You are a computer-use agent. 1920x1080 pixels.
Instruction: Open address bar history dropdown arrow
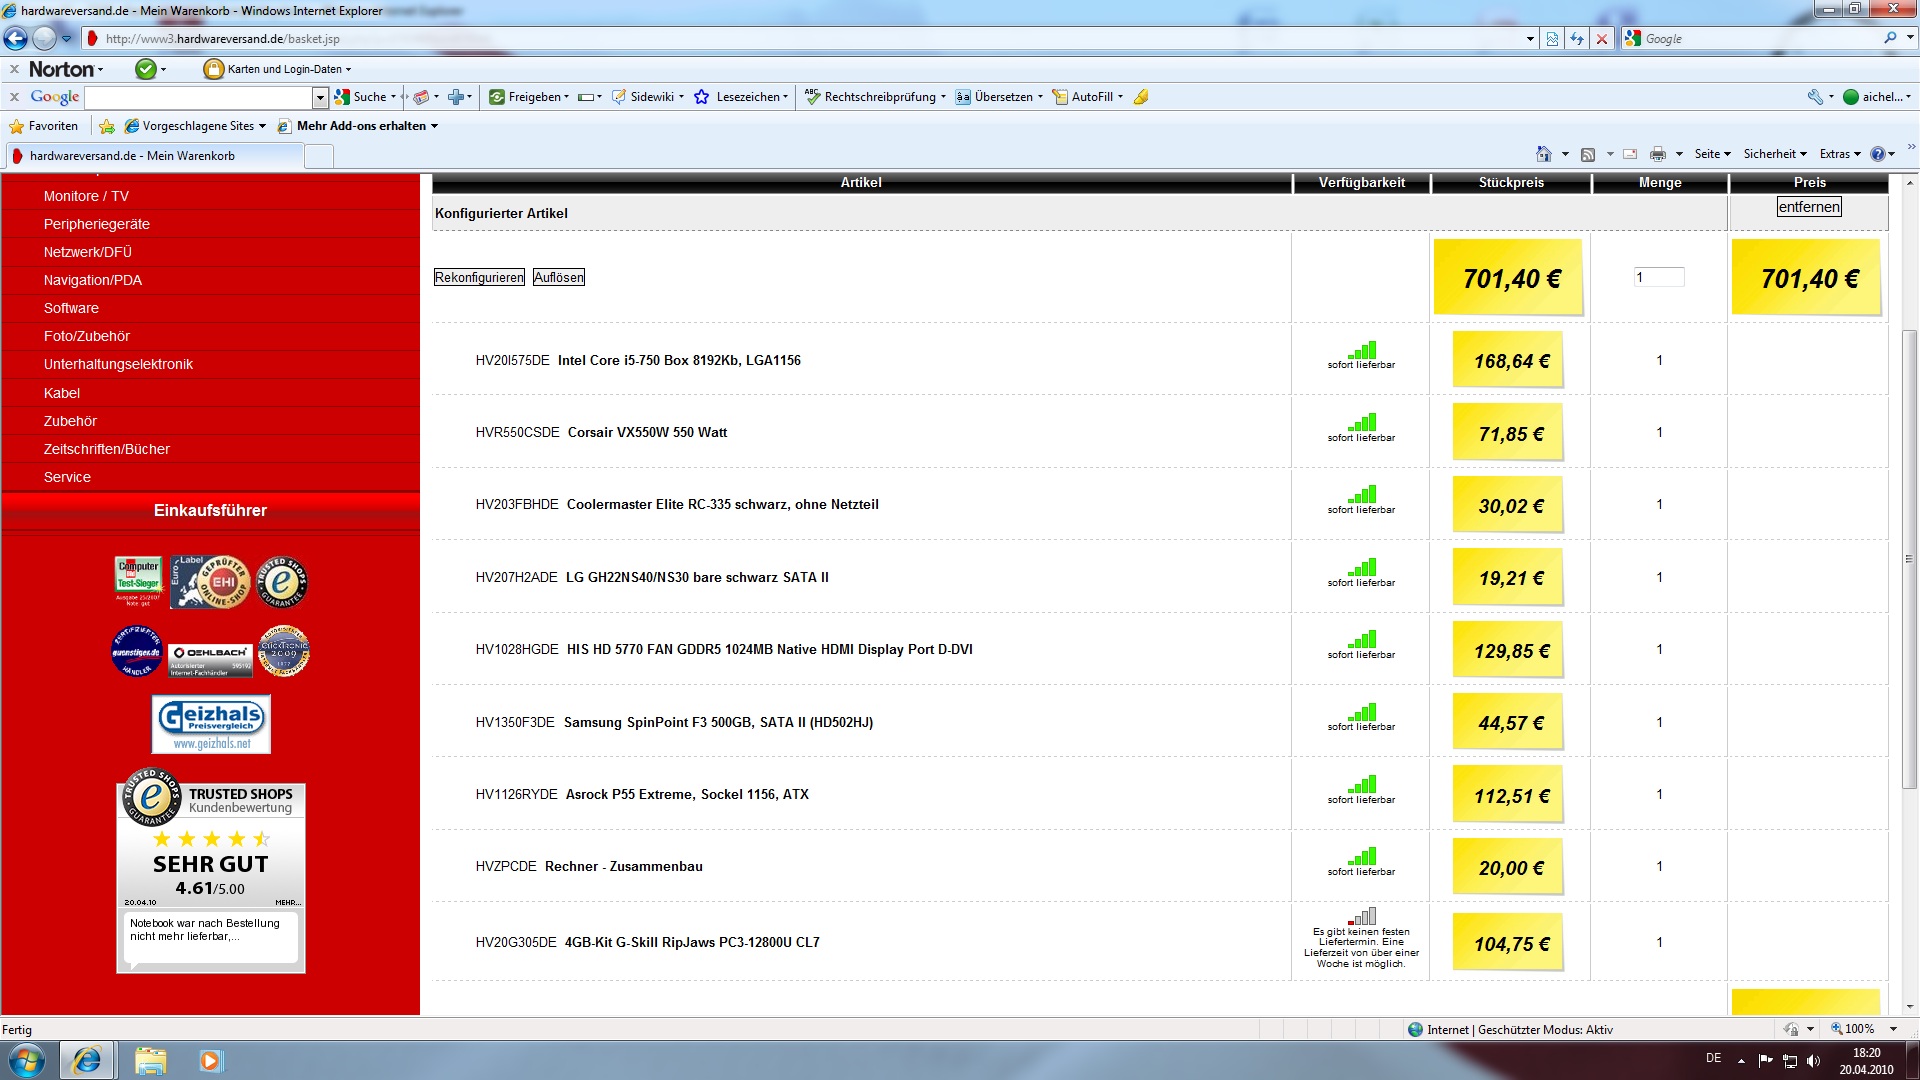tap(1530, 39)
